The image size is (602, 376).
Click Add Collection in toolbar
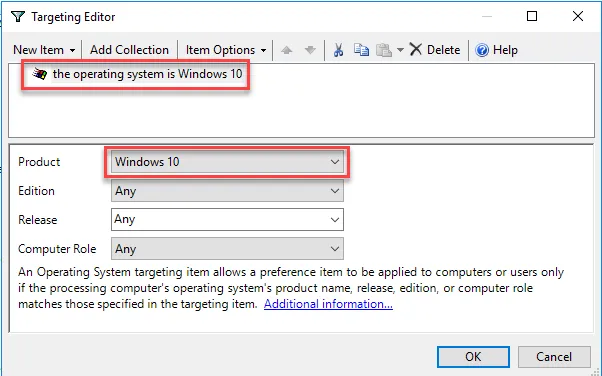click(129, 50)
